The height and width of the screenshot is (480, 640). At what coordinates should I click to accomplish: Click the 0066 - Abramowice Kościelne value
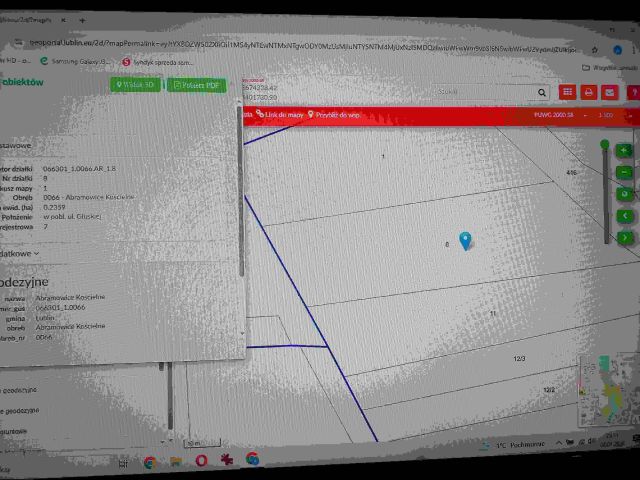coord(89,197)
